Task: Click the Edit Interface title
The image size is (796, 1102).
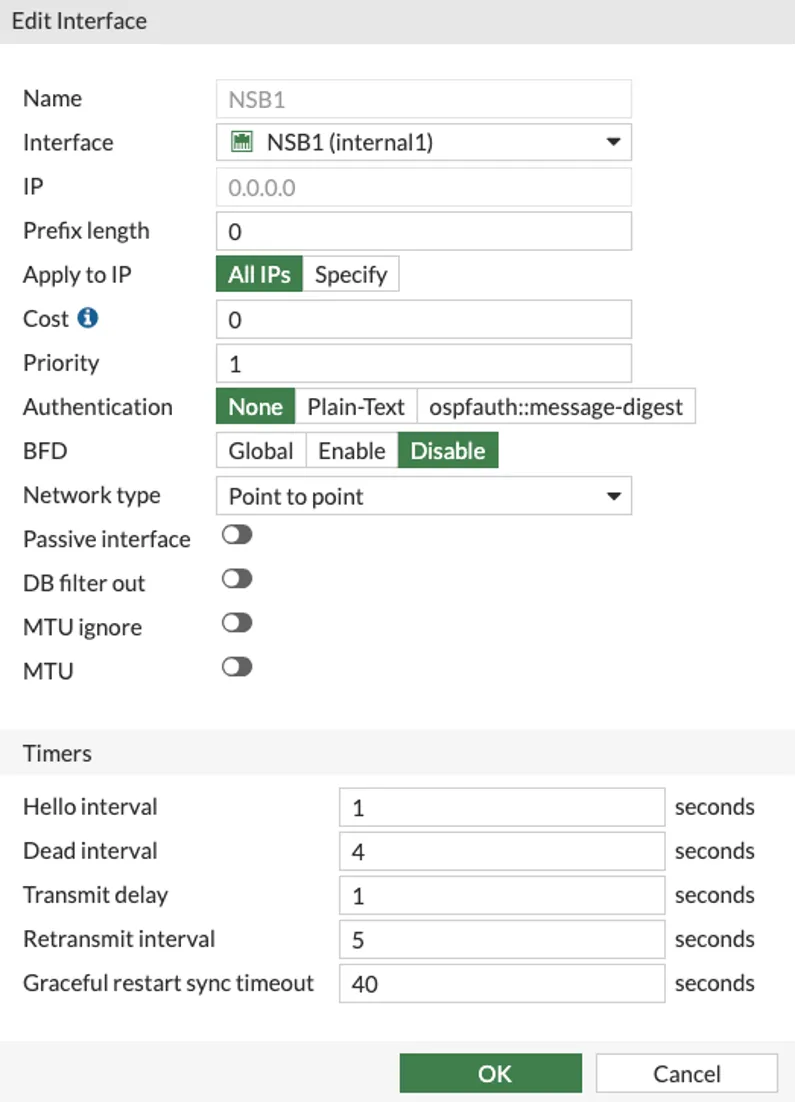Action: 79,21
